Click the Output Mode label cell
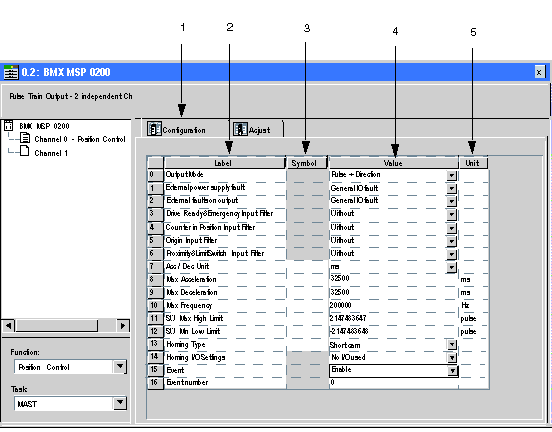This screenshot has width=552, height=432. pos(225,175)
